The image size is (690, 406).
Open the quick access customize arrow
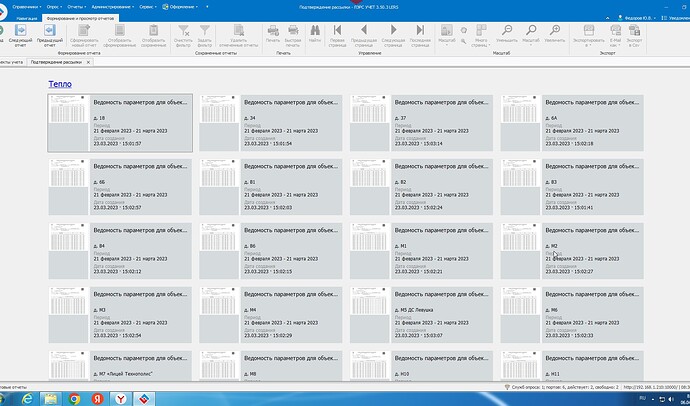tap(207, 7)
